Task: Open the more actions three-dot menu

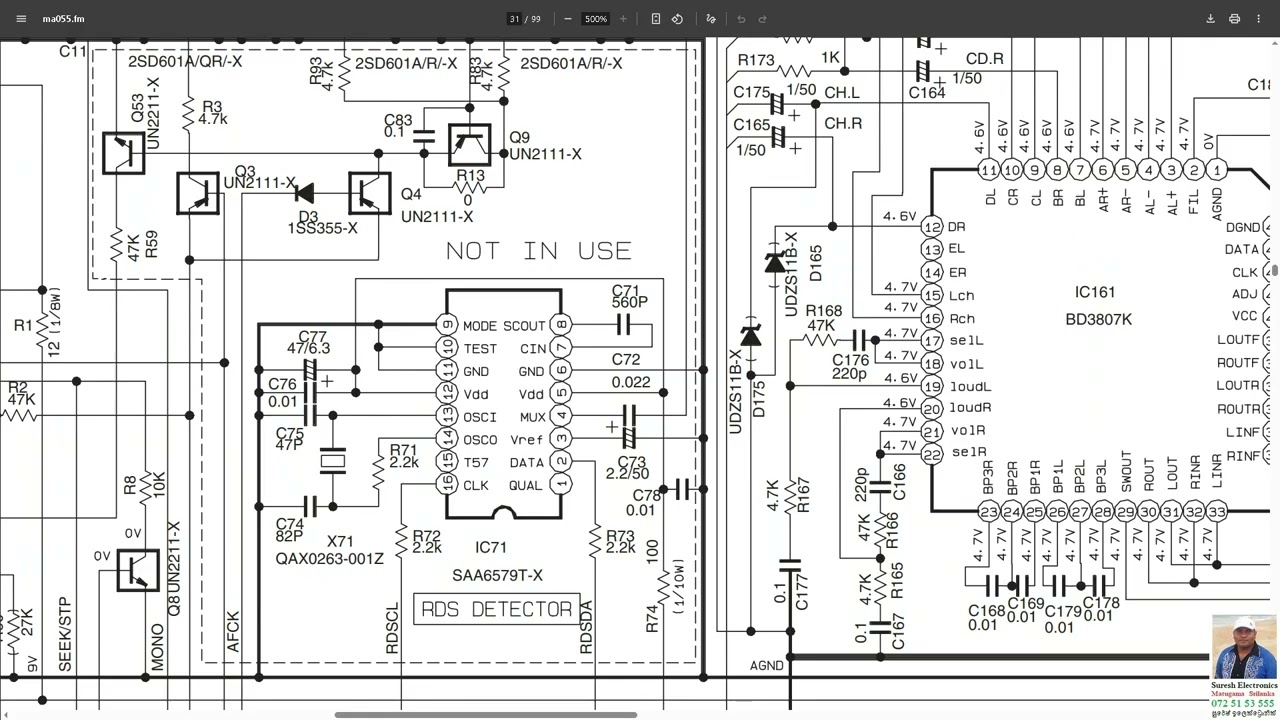Action: tap(1258, 19)
